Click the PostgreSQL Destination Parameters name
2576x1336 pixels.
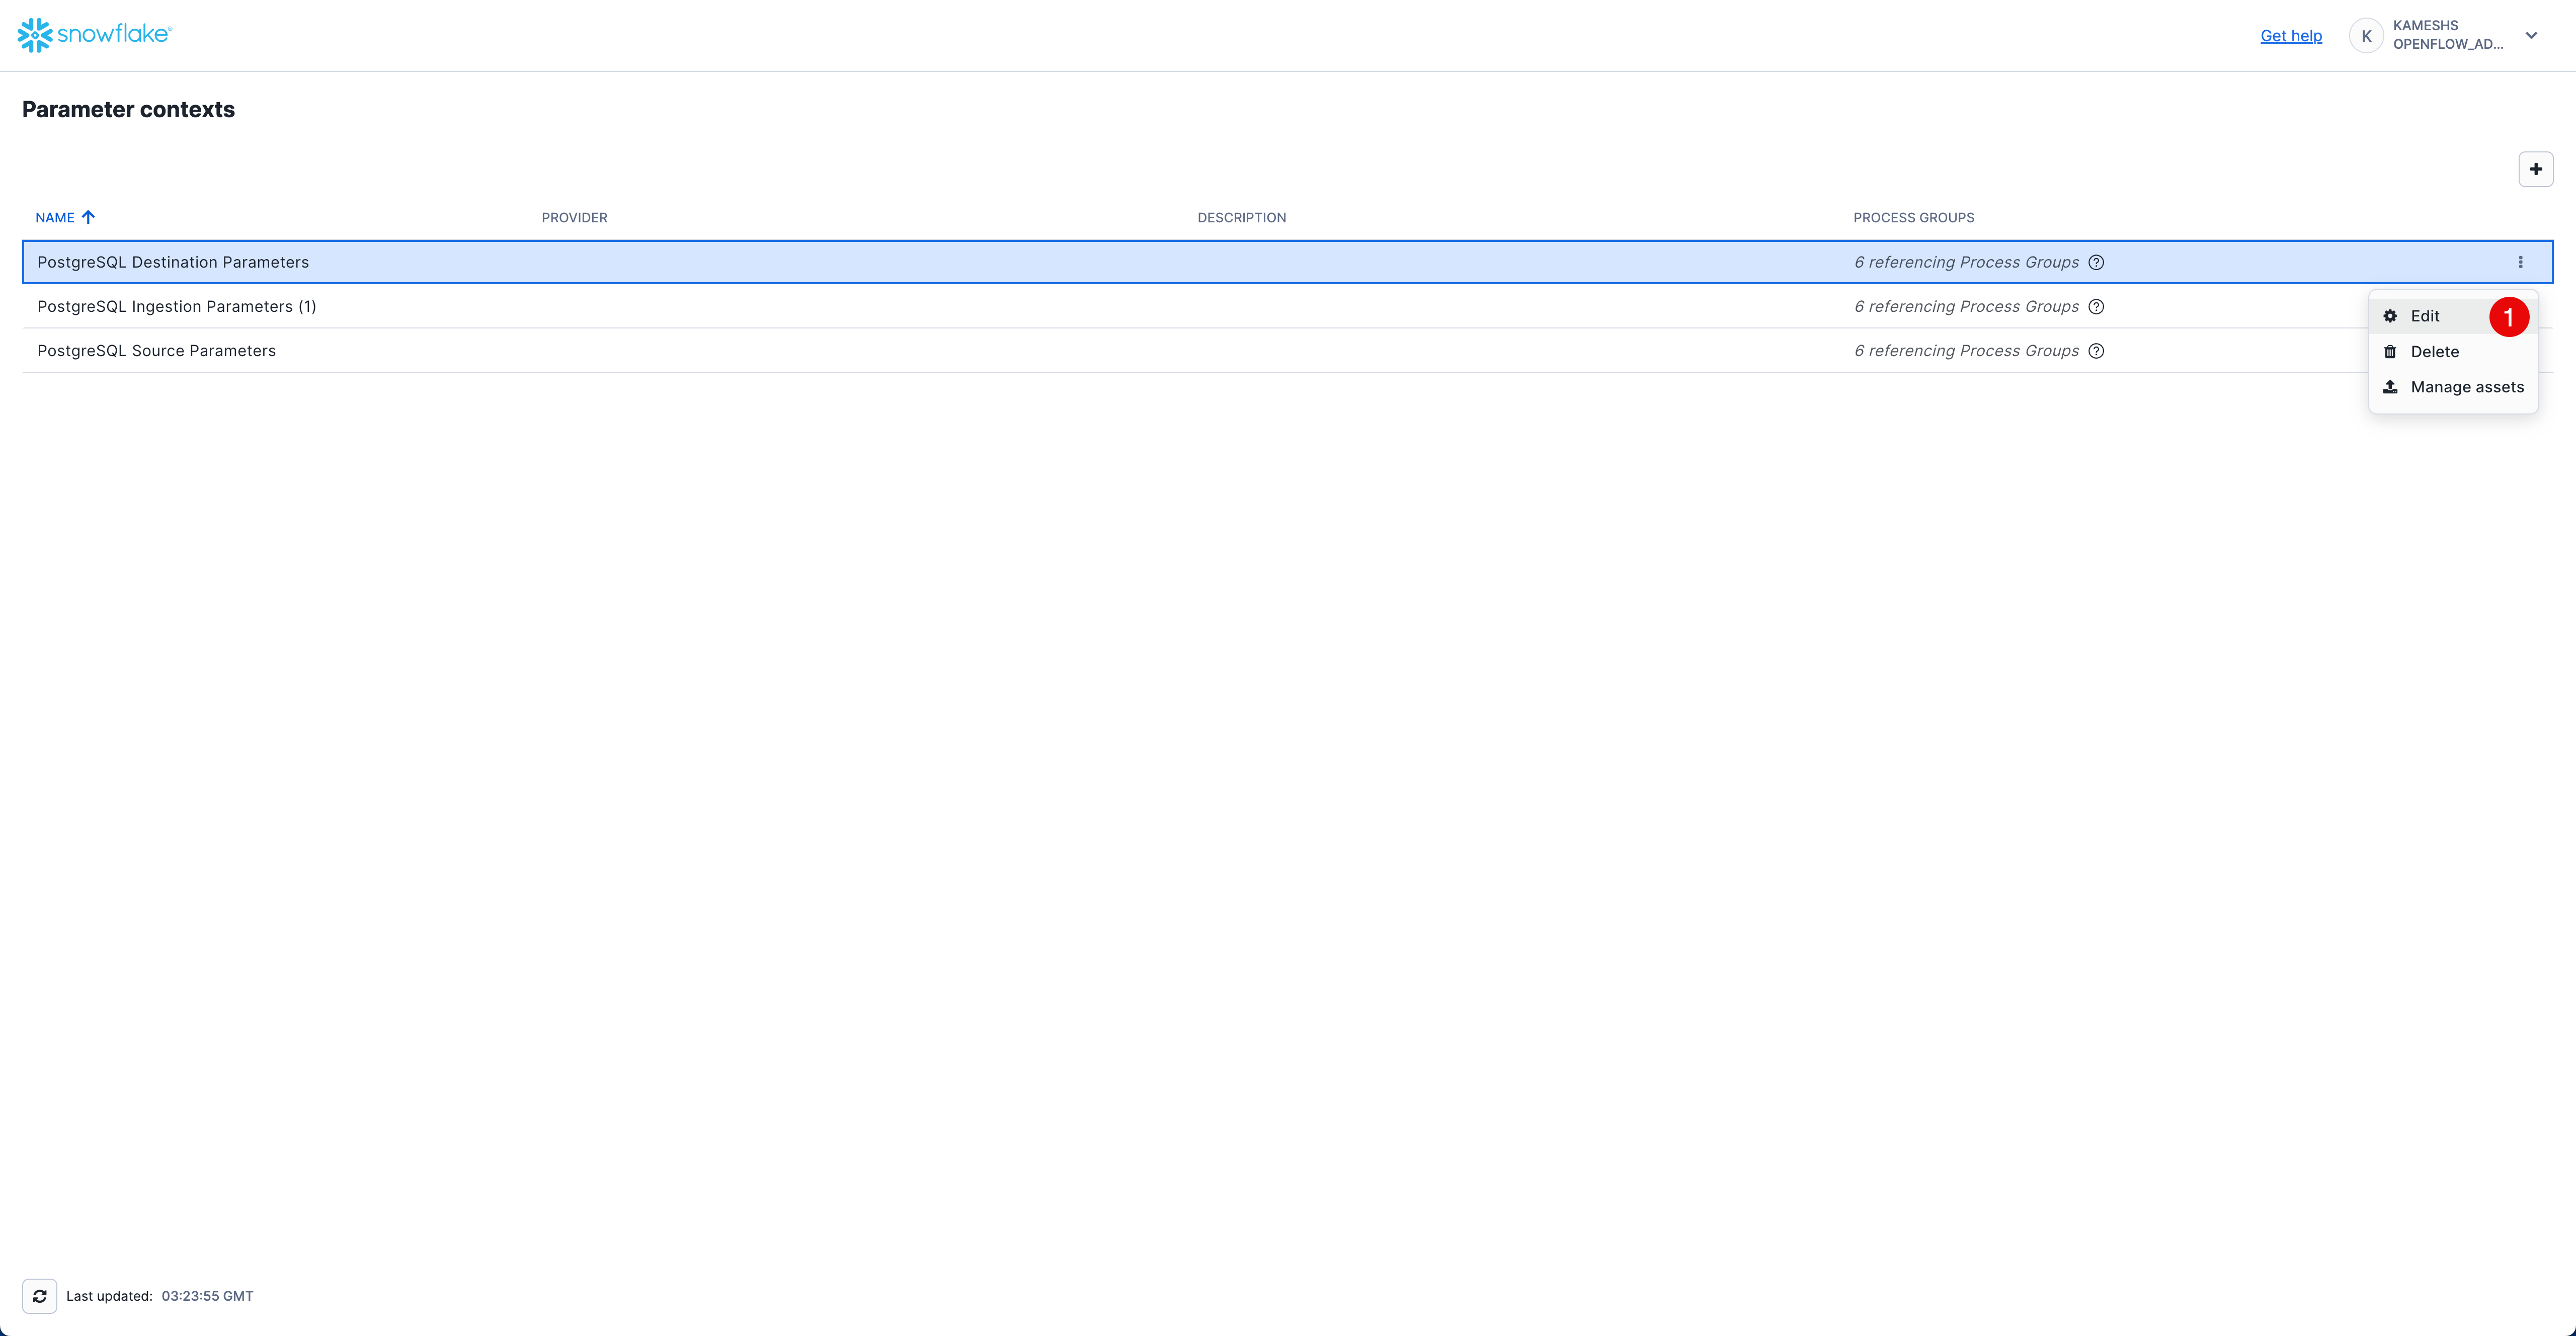(173, 262)
